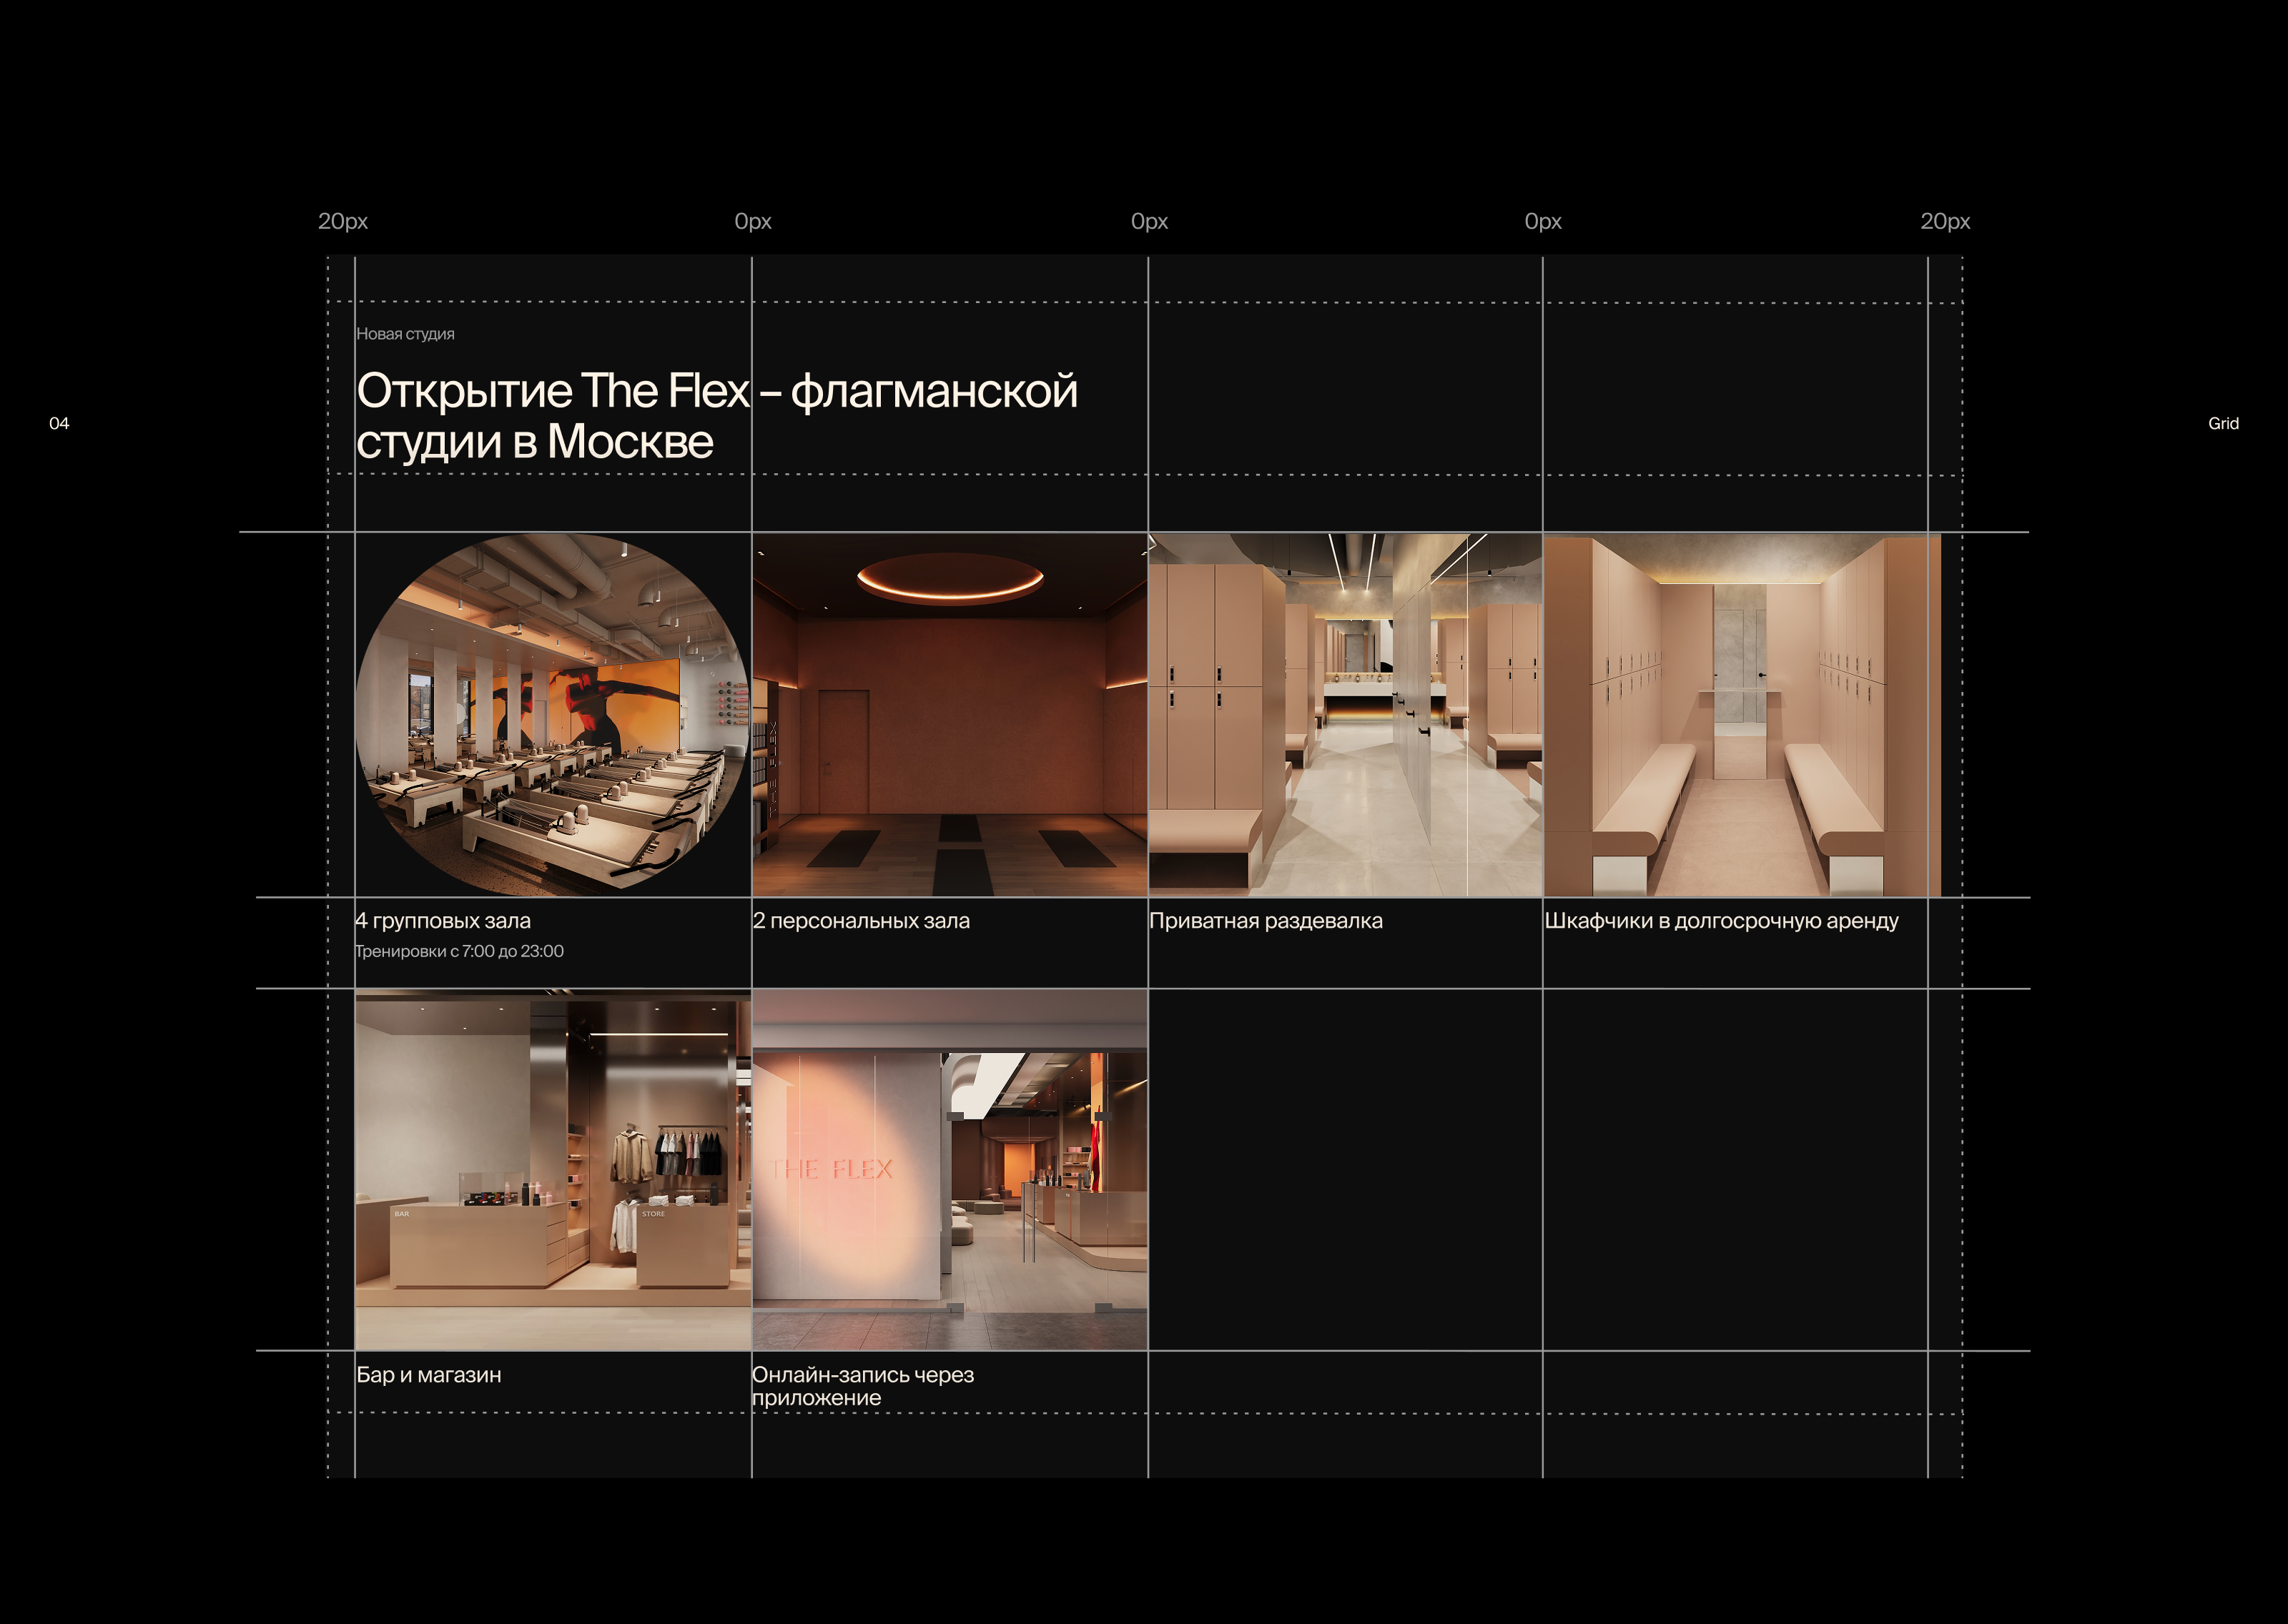
Task: Select the THE FLEX entrance image
Action: [950, 1169]
